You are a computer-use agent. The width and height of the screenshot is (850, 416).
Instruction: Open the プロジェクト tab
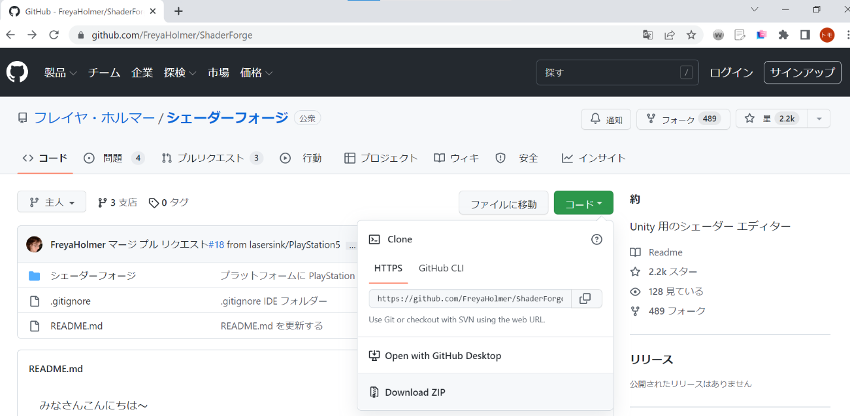(x=381, y=158)
